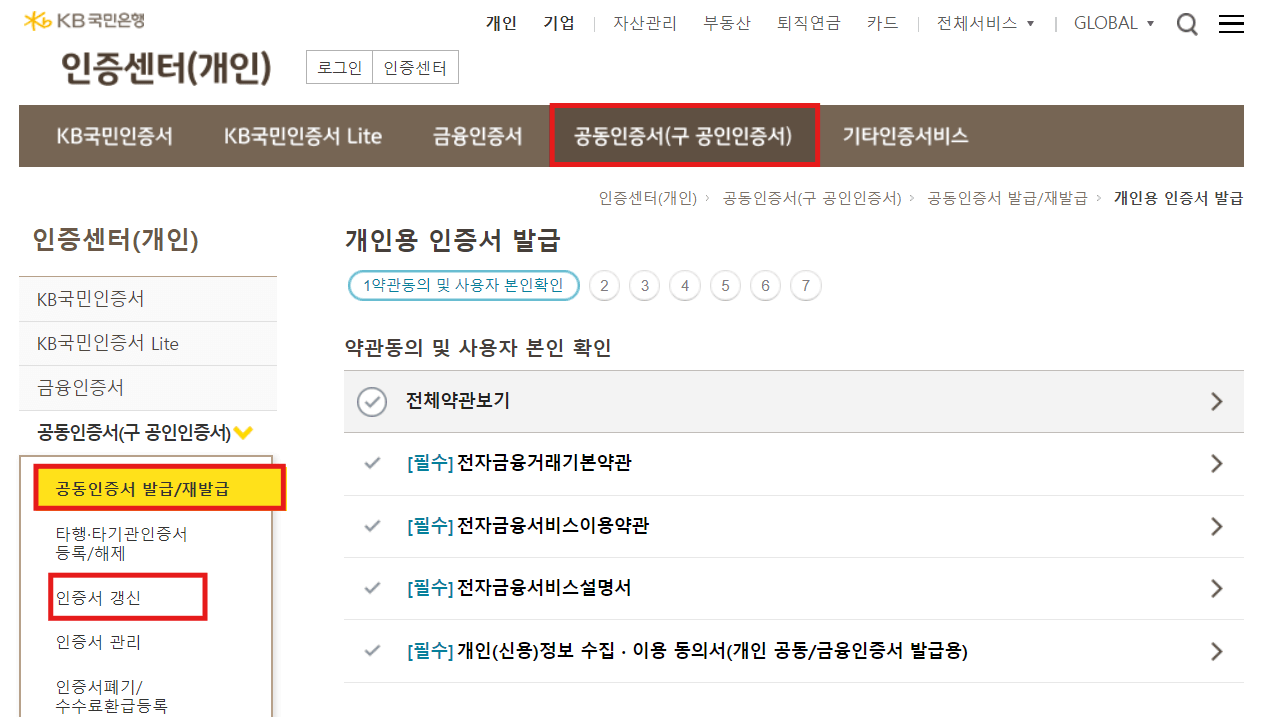Tick the 전자금융서비스이용약관 checkmark
The height and width of the screenshot is (717, 1270).
coord(372,525)
